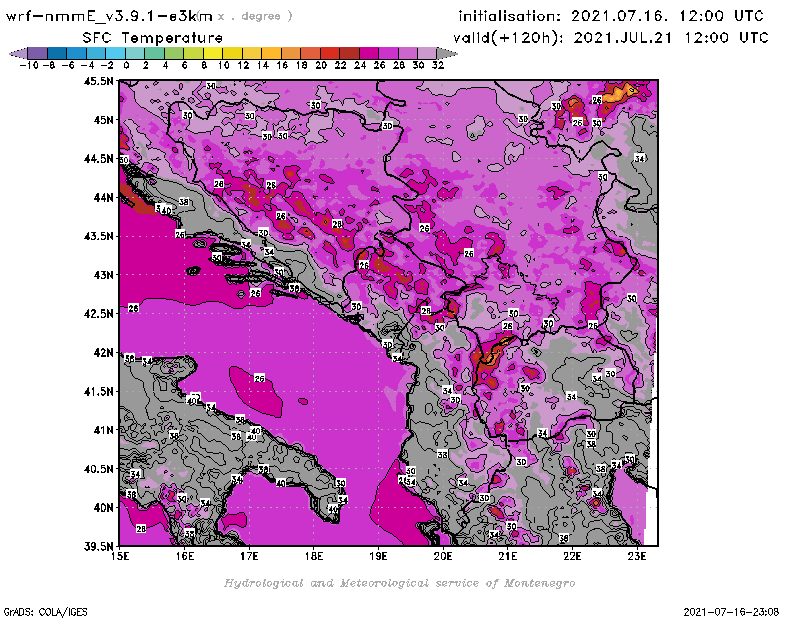Click the 42N latitude axis label

pyautogui.click(x=101, y=352)
